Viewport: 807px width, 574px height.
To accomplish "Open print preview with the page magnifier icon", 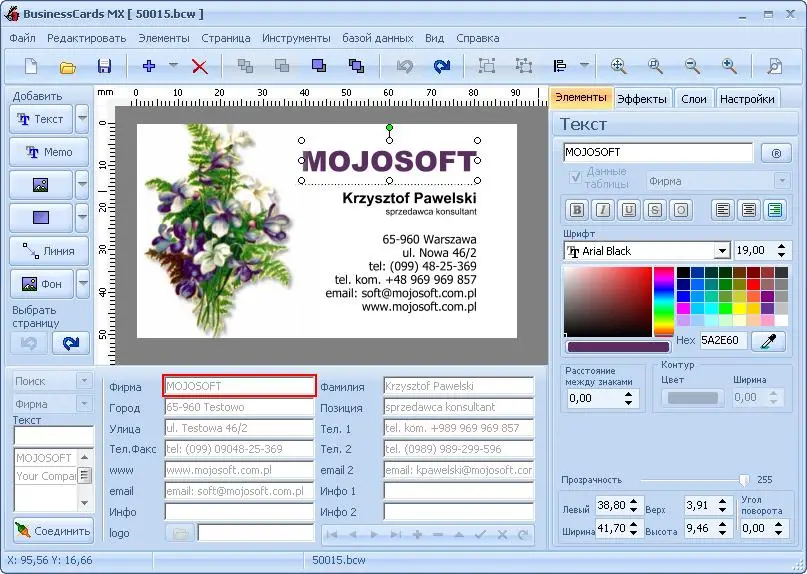I will point(775,66).
